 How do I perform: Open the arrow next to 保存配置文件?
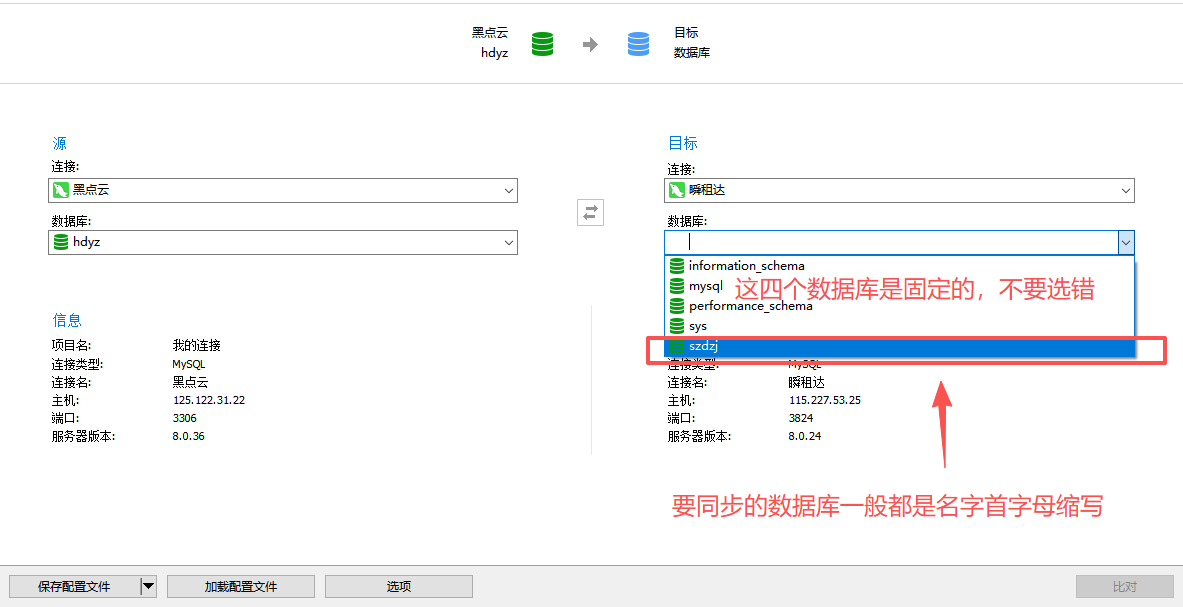[x=148, y=587]
